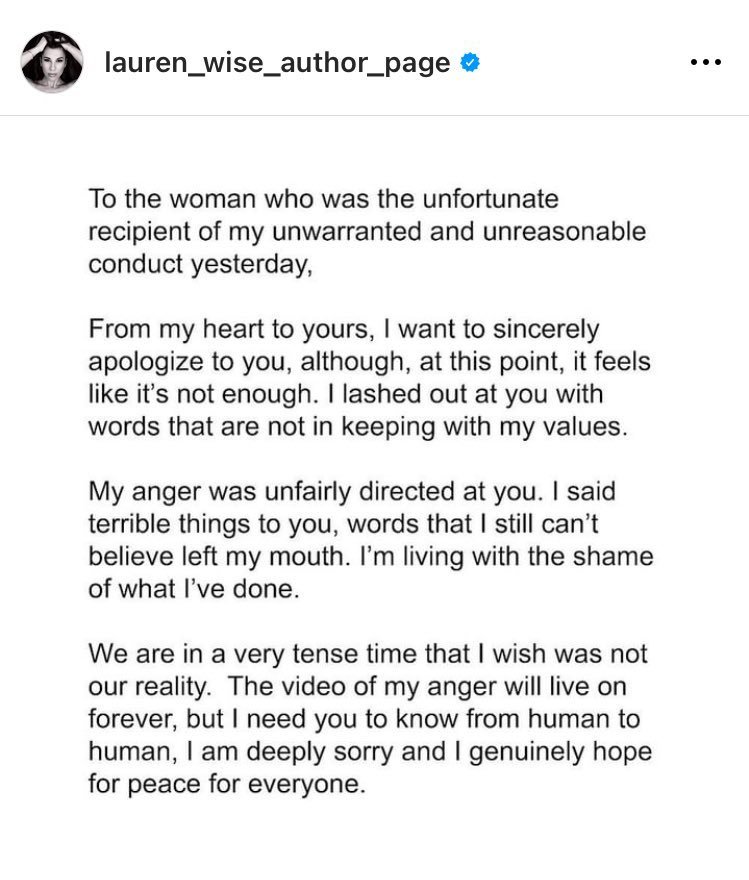Click the line "forever, but I need you"
This screenshot has width=749, height=880.
[364, 719]
